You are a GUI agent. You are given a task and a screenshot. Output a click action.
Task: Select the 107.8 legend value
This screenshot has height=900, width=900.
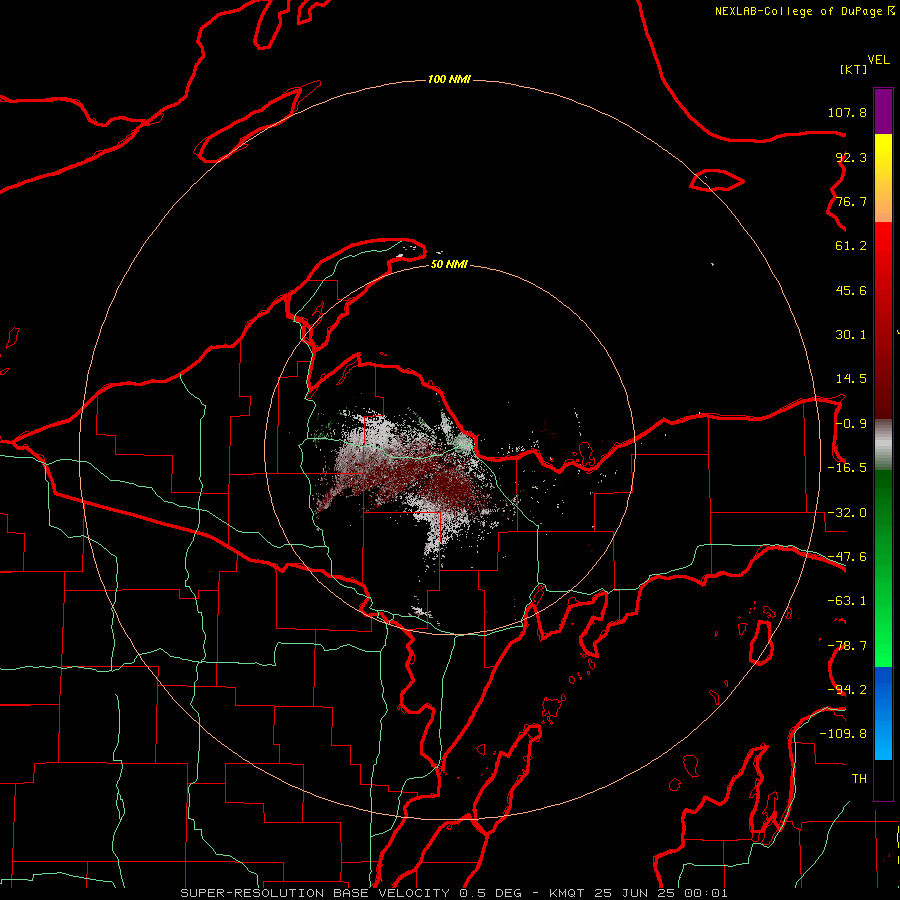click(x=847, y=112)
